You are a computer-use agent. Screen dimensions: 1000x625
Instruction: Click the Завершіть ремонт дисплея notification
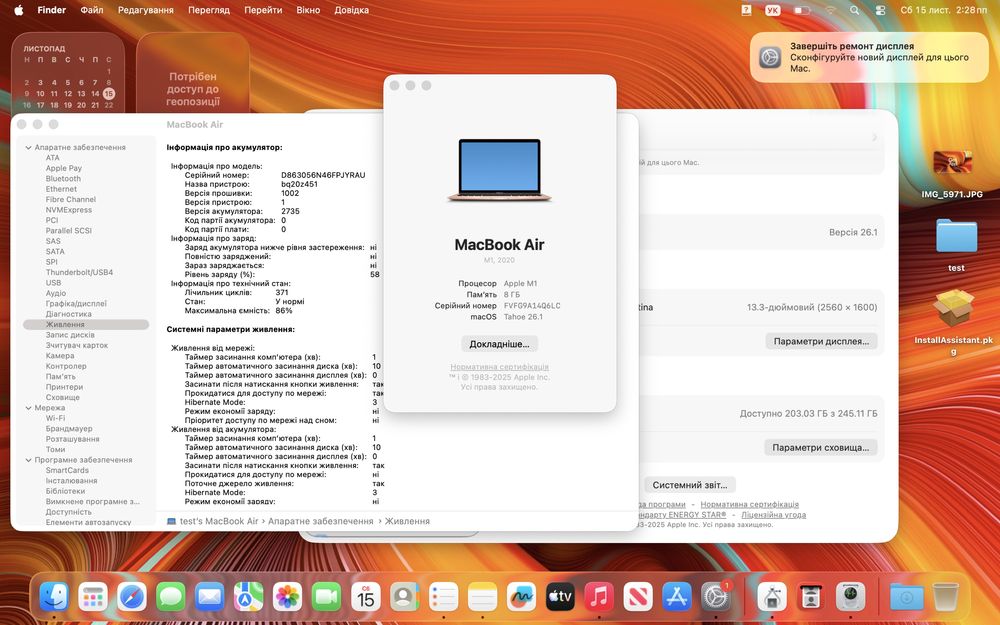point(869,57)
